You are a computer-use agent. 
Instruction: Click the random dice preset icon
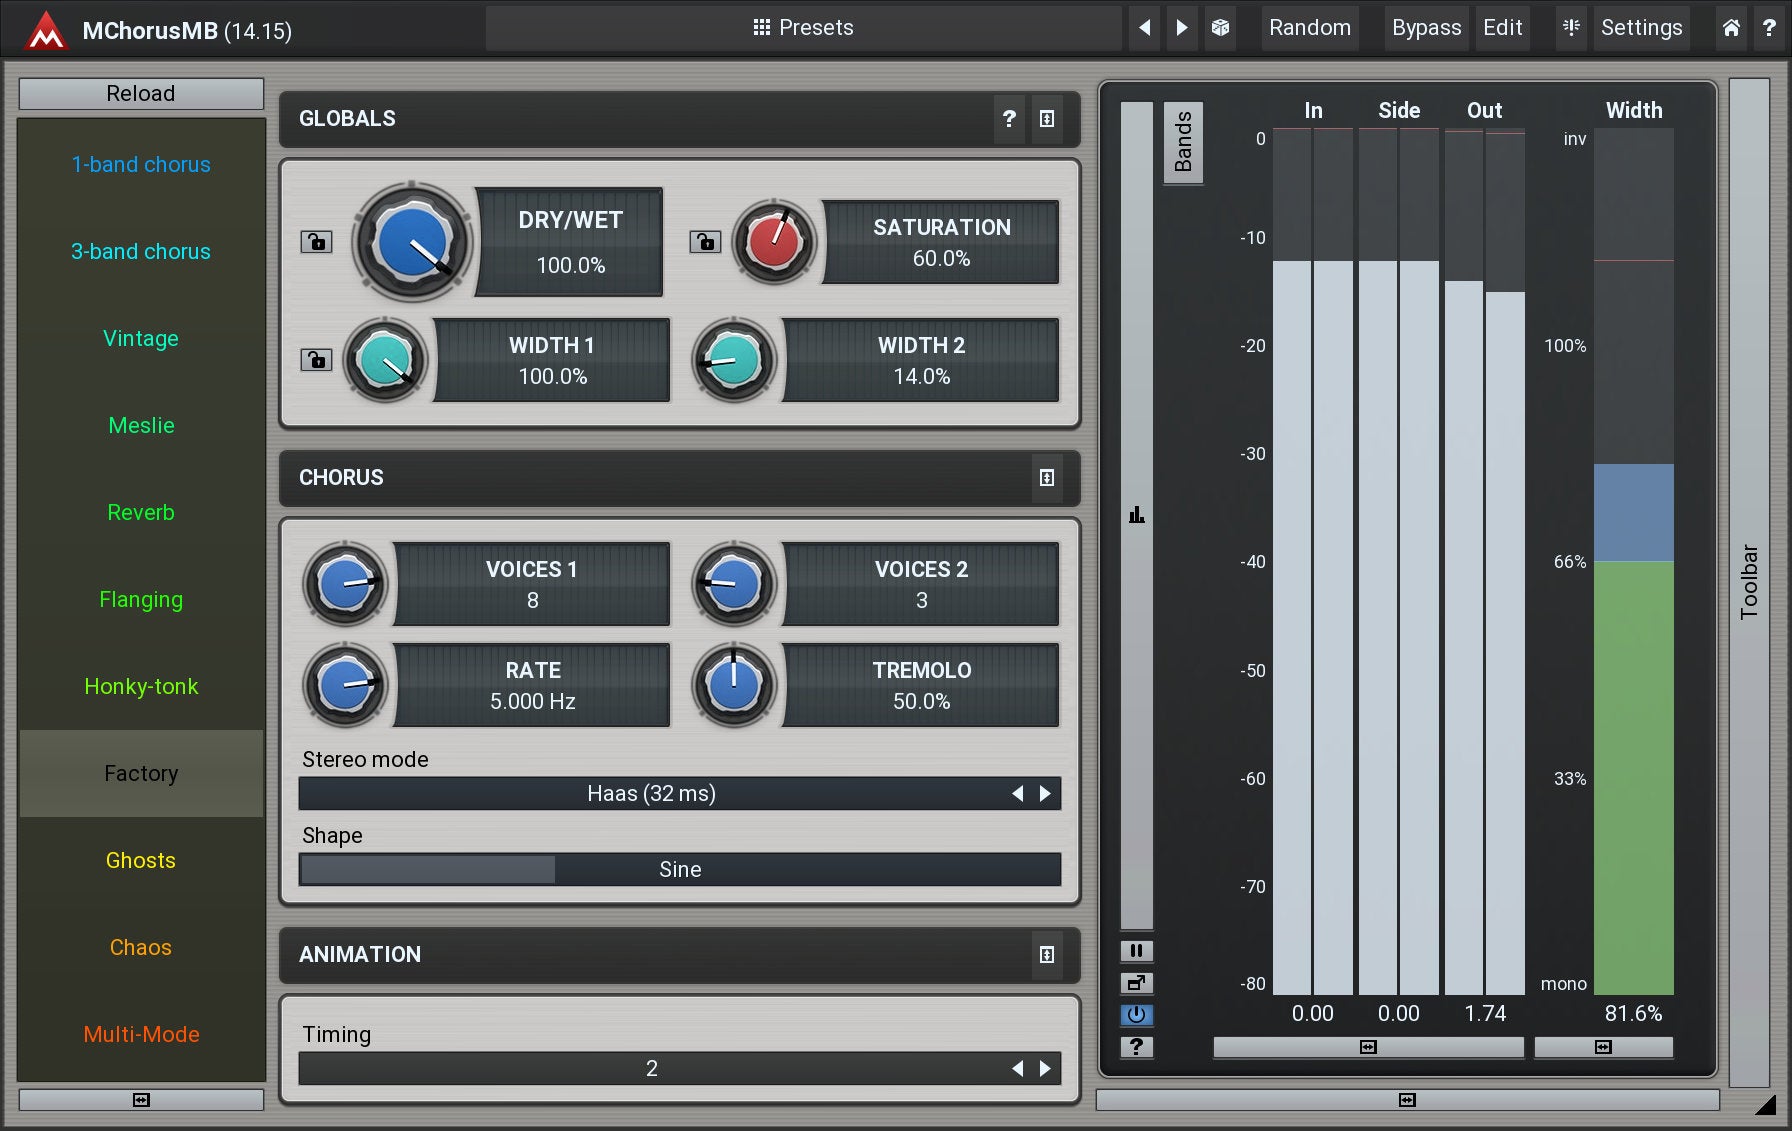1220,28
